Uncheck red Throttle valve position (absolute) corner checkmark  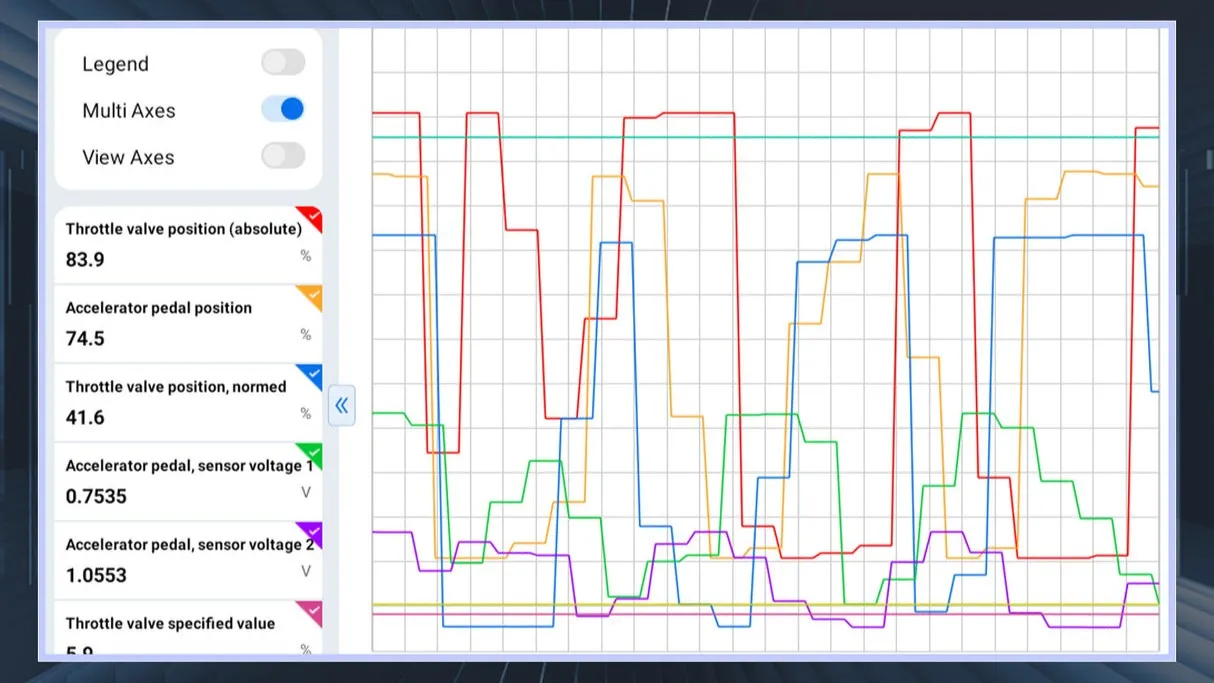312,219
